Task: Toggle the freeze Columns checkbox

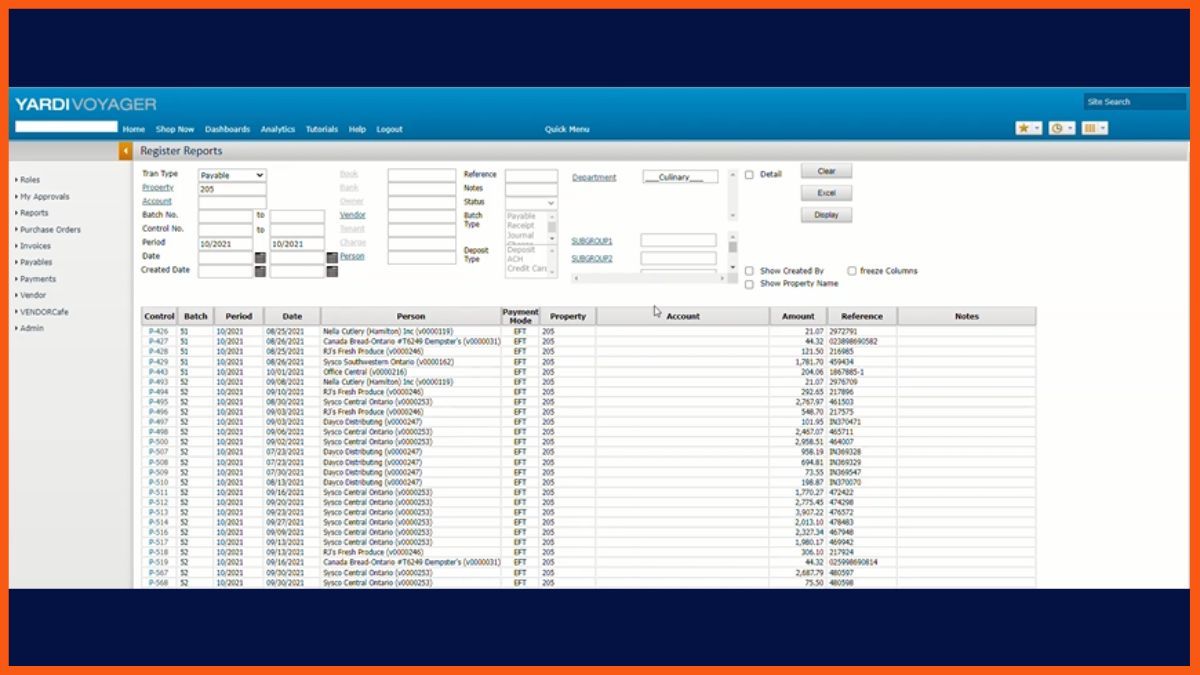Action: tap(852, 271)
